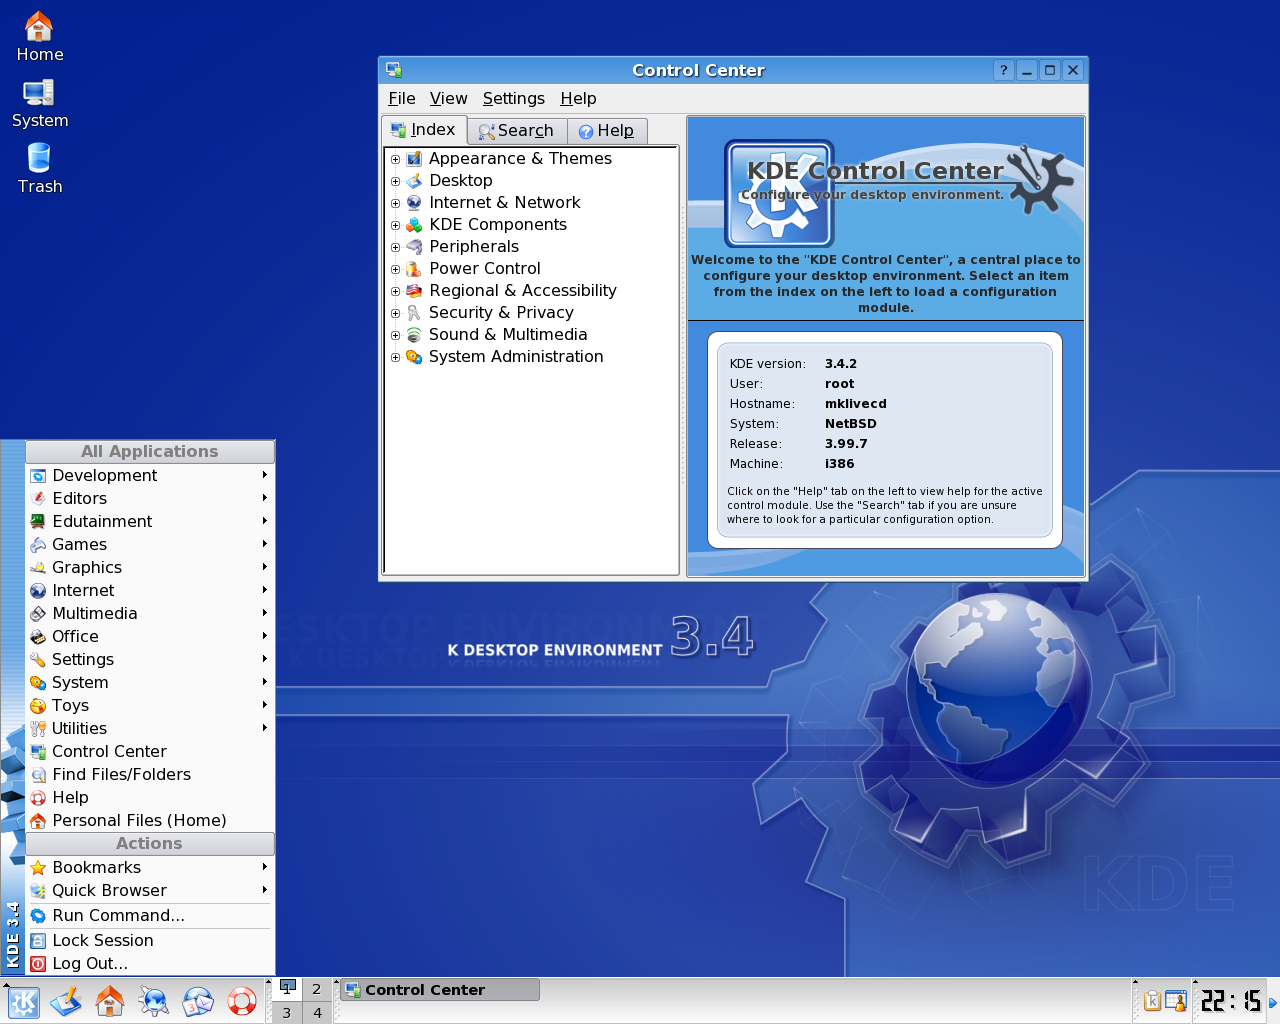Open the System desktop icon
This screenshot has height=1024, width=1280.
point(39,103)
